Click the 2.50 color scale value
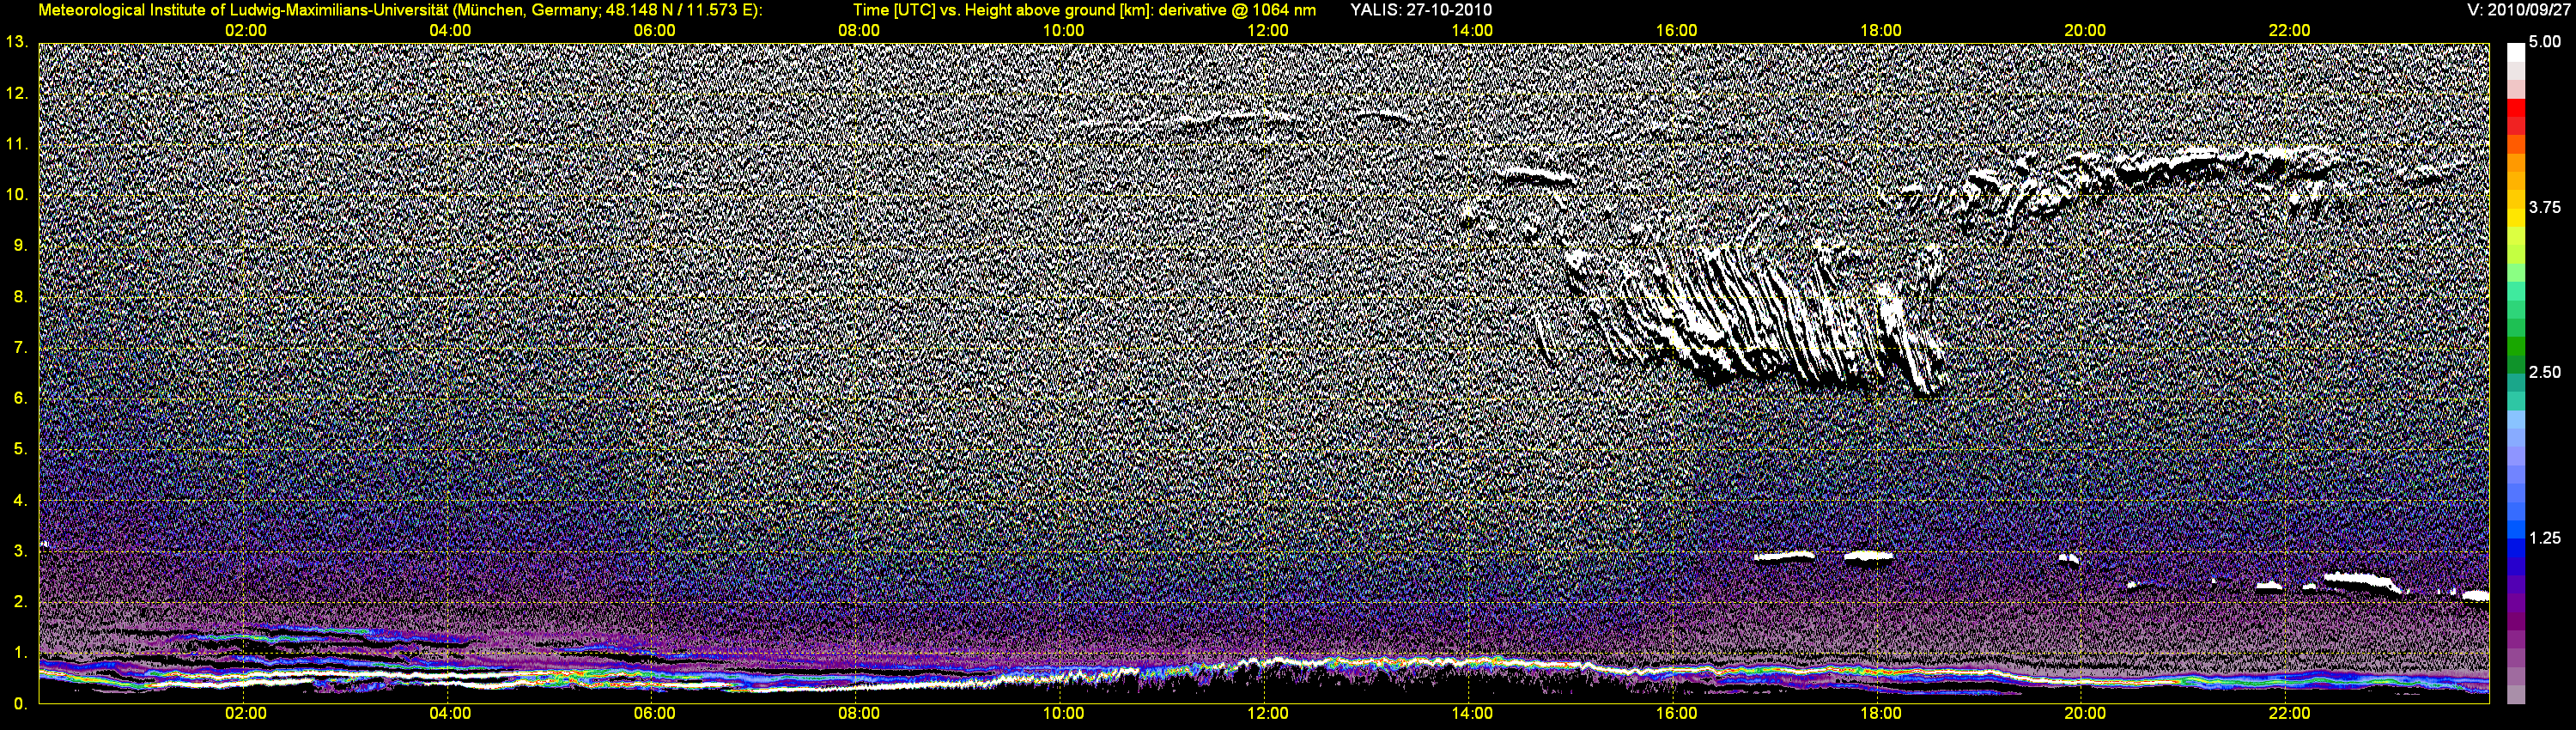 point(2544,372)
